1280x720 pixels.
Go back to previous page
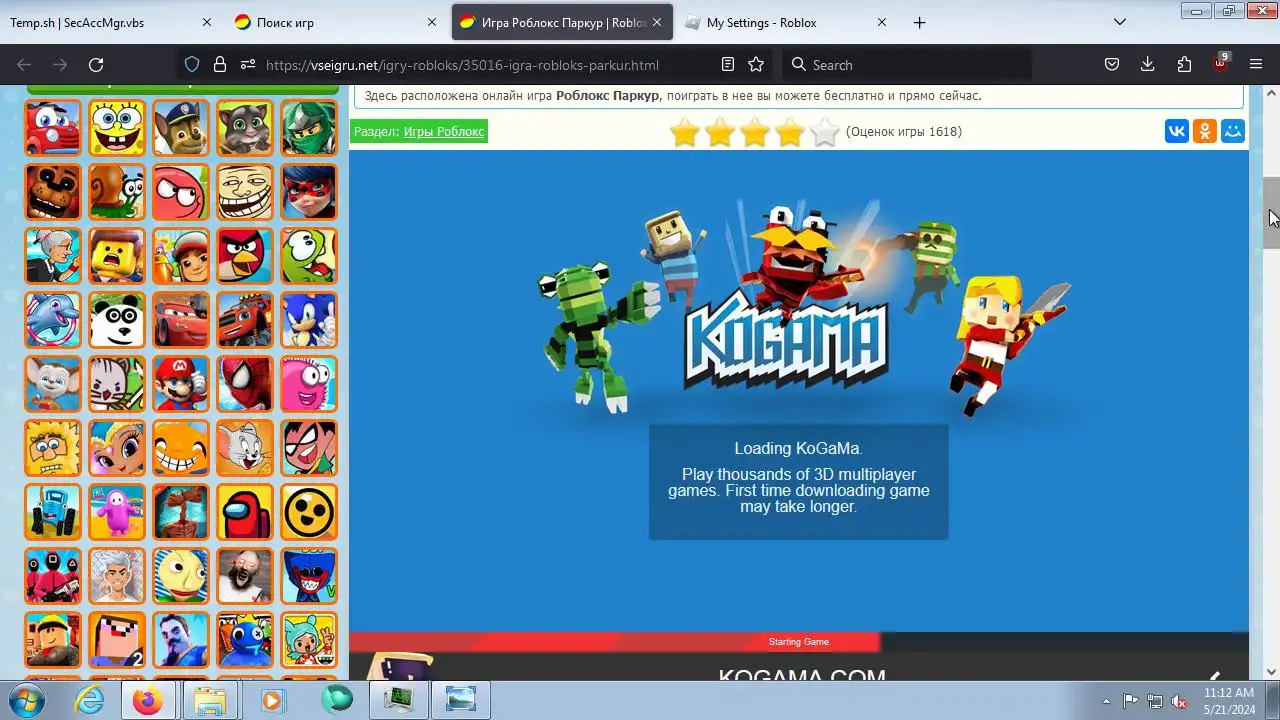tap(24, 65)
